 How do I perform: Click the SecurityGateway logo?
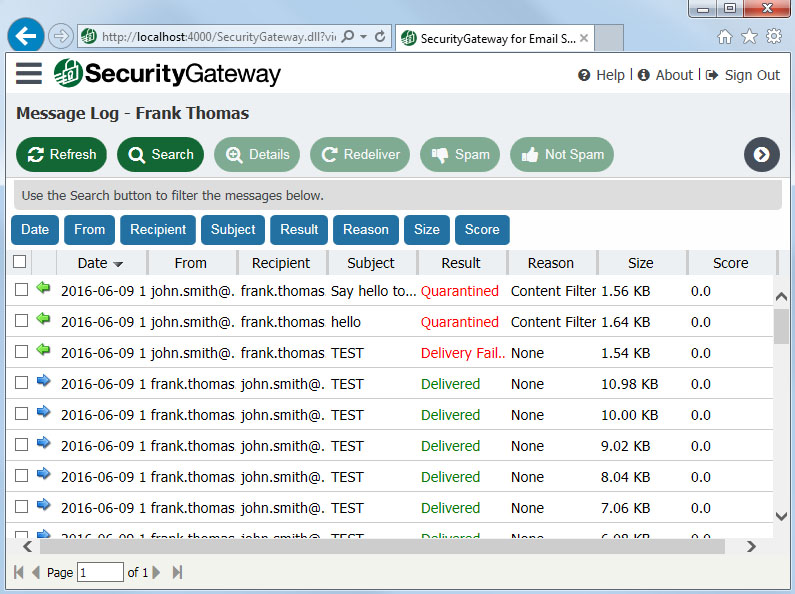pos(167,73)
